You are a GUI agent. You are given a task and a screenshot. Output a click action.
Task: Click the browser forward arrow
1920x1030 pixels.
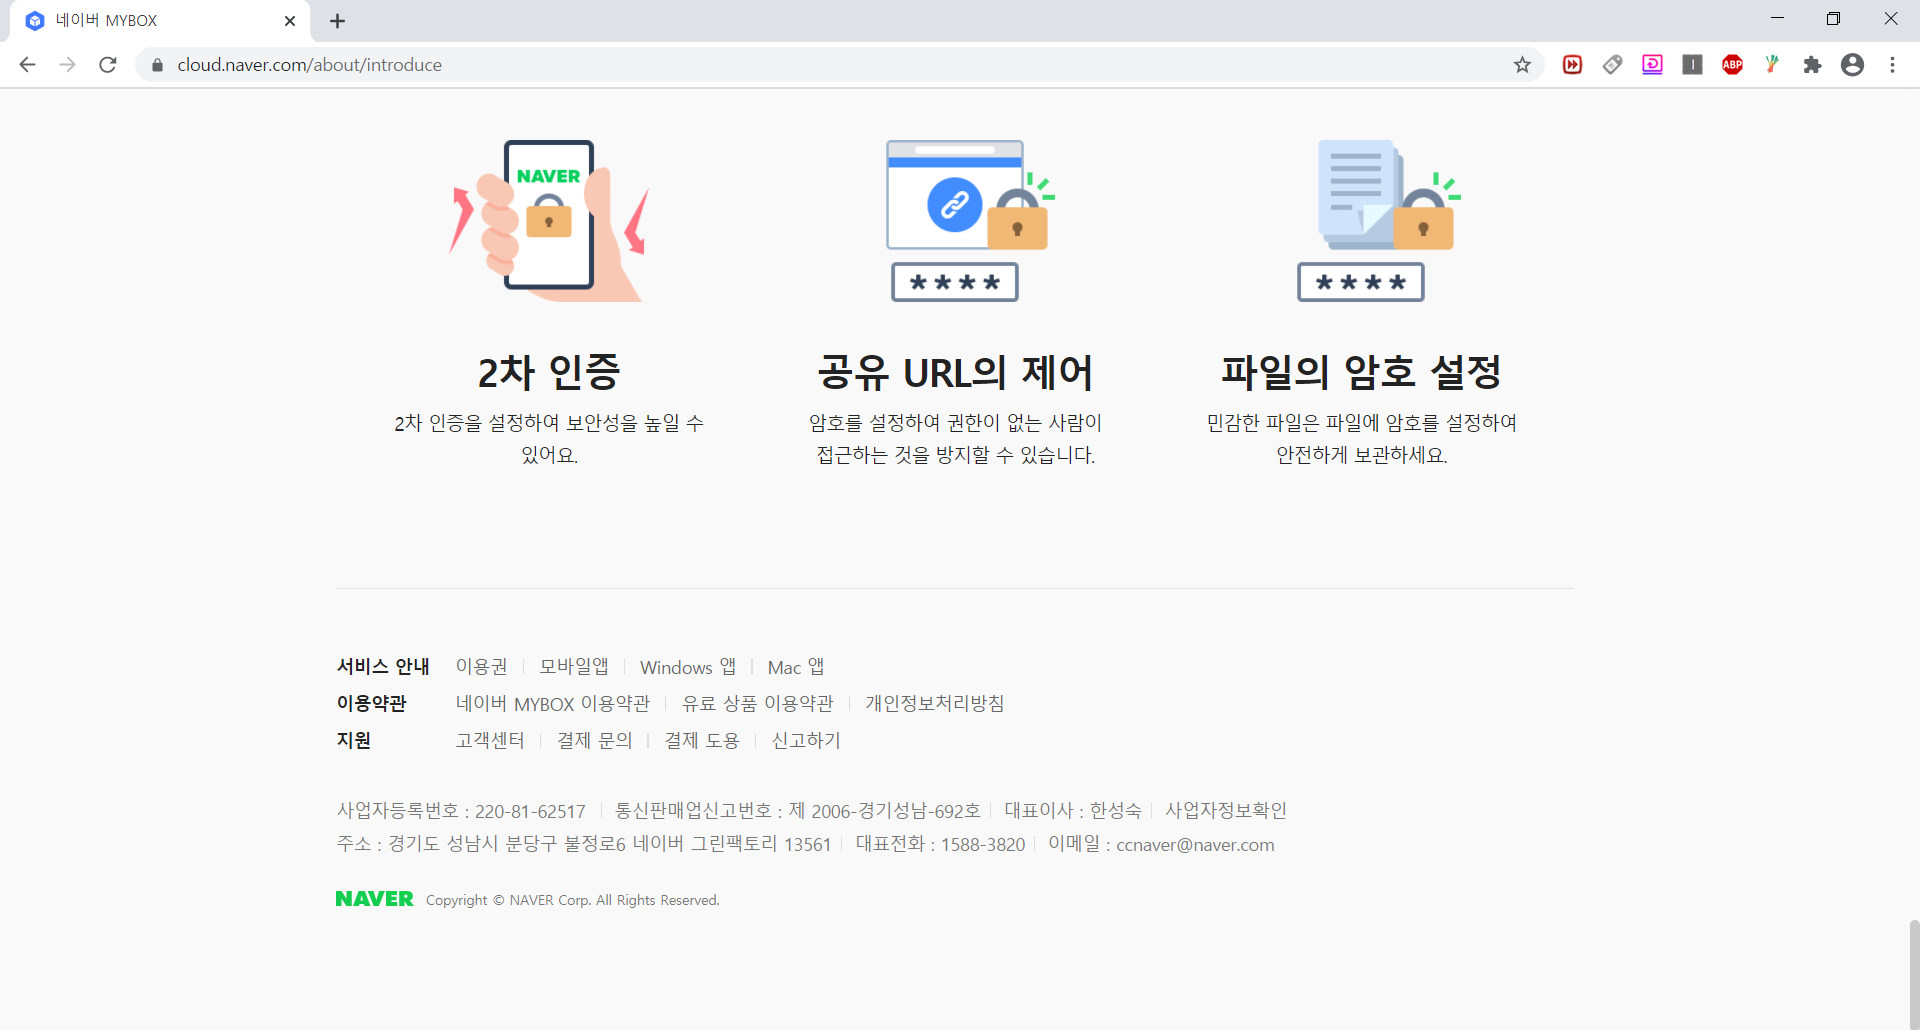pos(67,65)
